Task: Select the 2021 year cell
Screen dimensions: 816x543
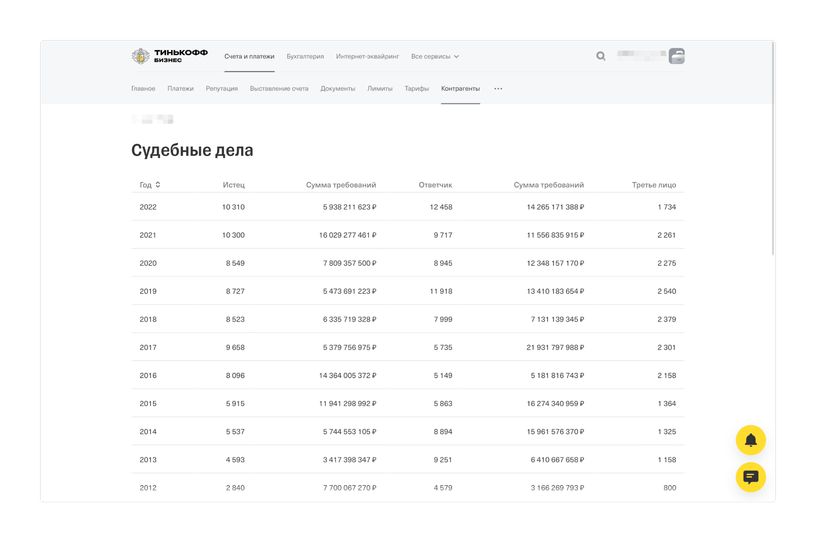Action: (x=148, y=235)
